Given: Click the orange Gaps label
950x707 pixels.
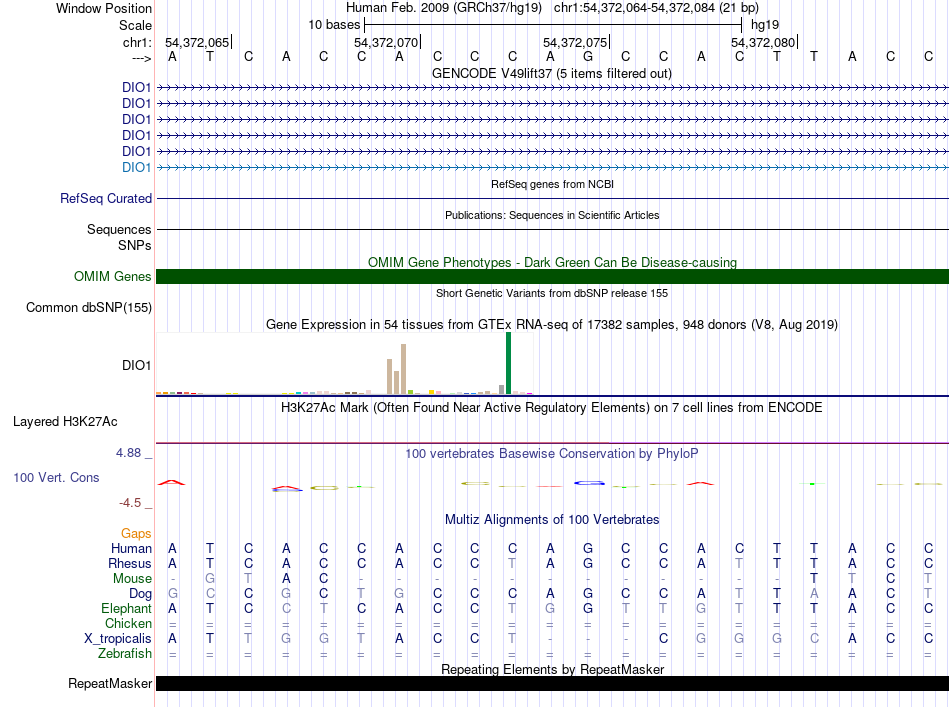Looking at the screenshot, I should click(x=136, y=534).
